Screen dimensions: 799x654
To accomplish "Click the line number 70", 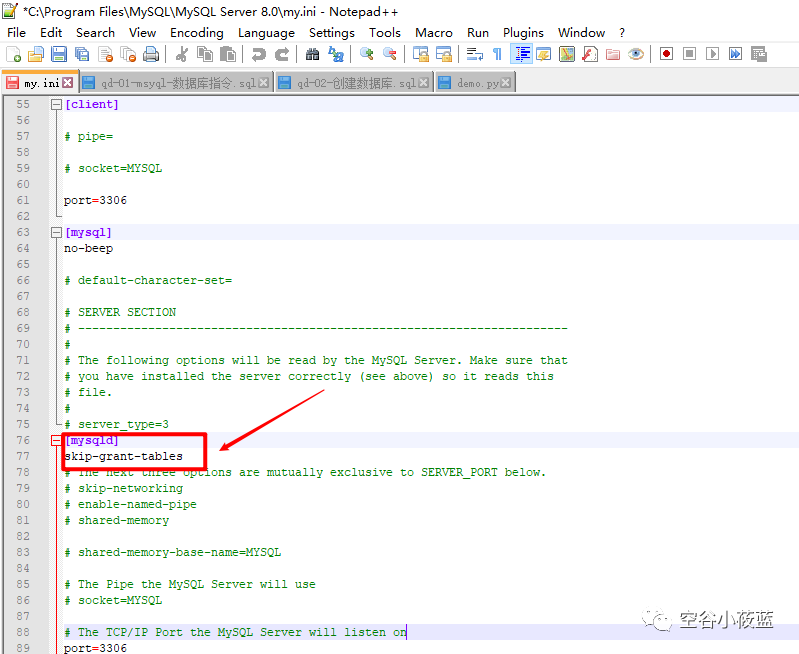I will point(23,344).
